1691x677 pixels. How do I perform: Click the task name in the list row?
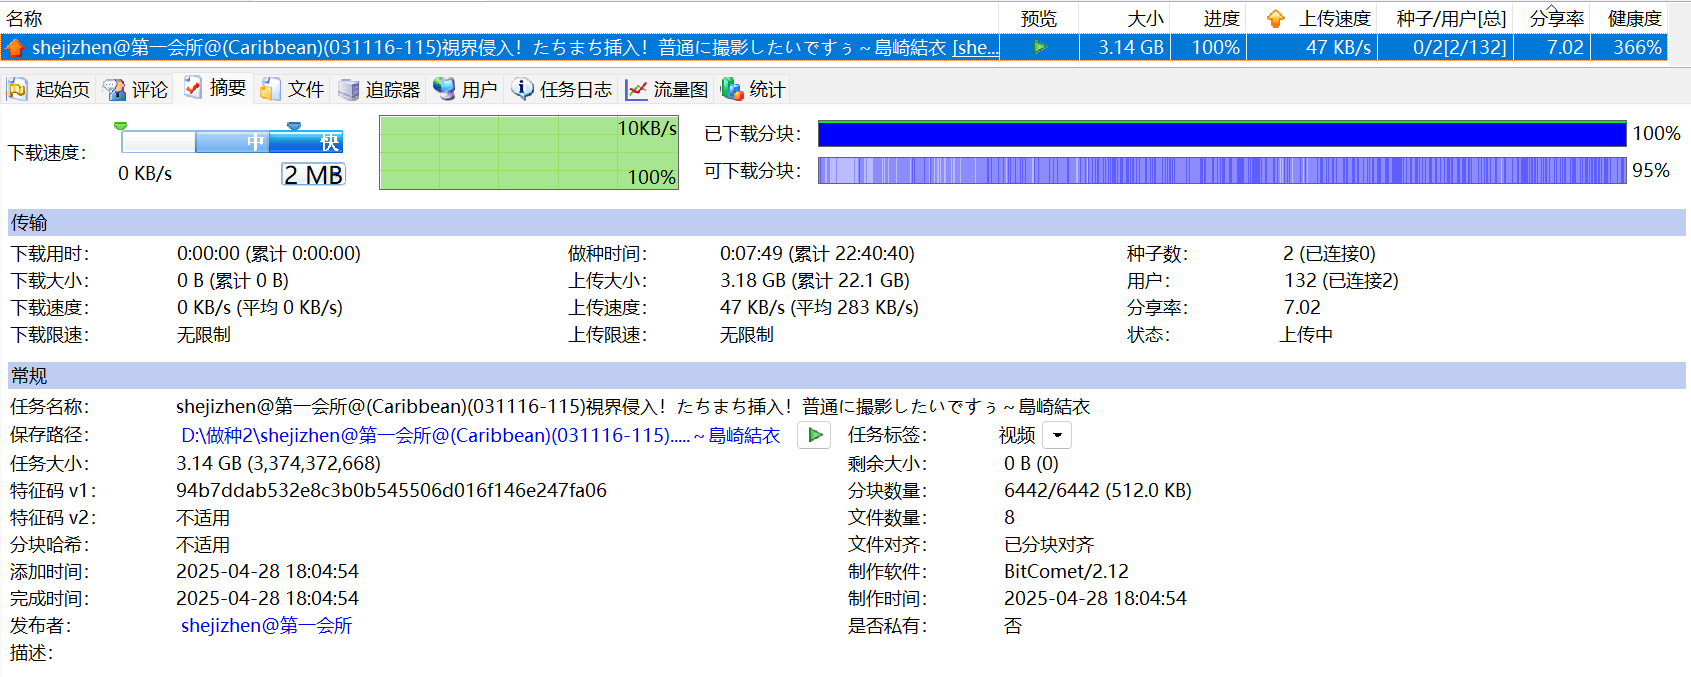pyautogui.click(x=515, y=47)
